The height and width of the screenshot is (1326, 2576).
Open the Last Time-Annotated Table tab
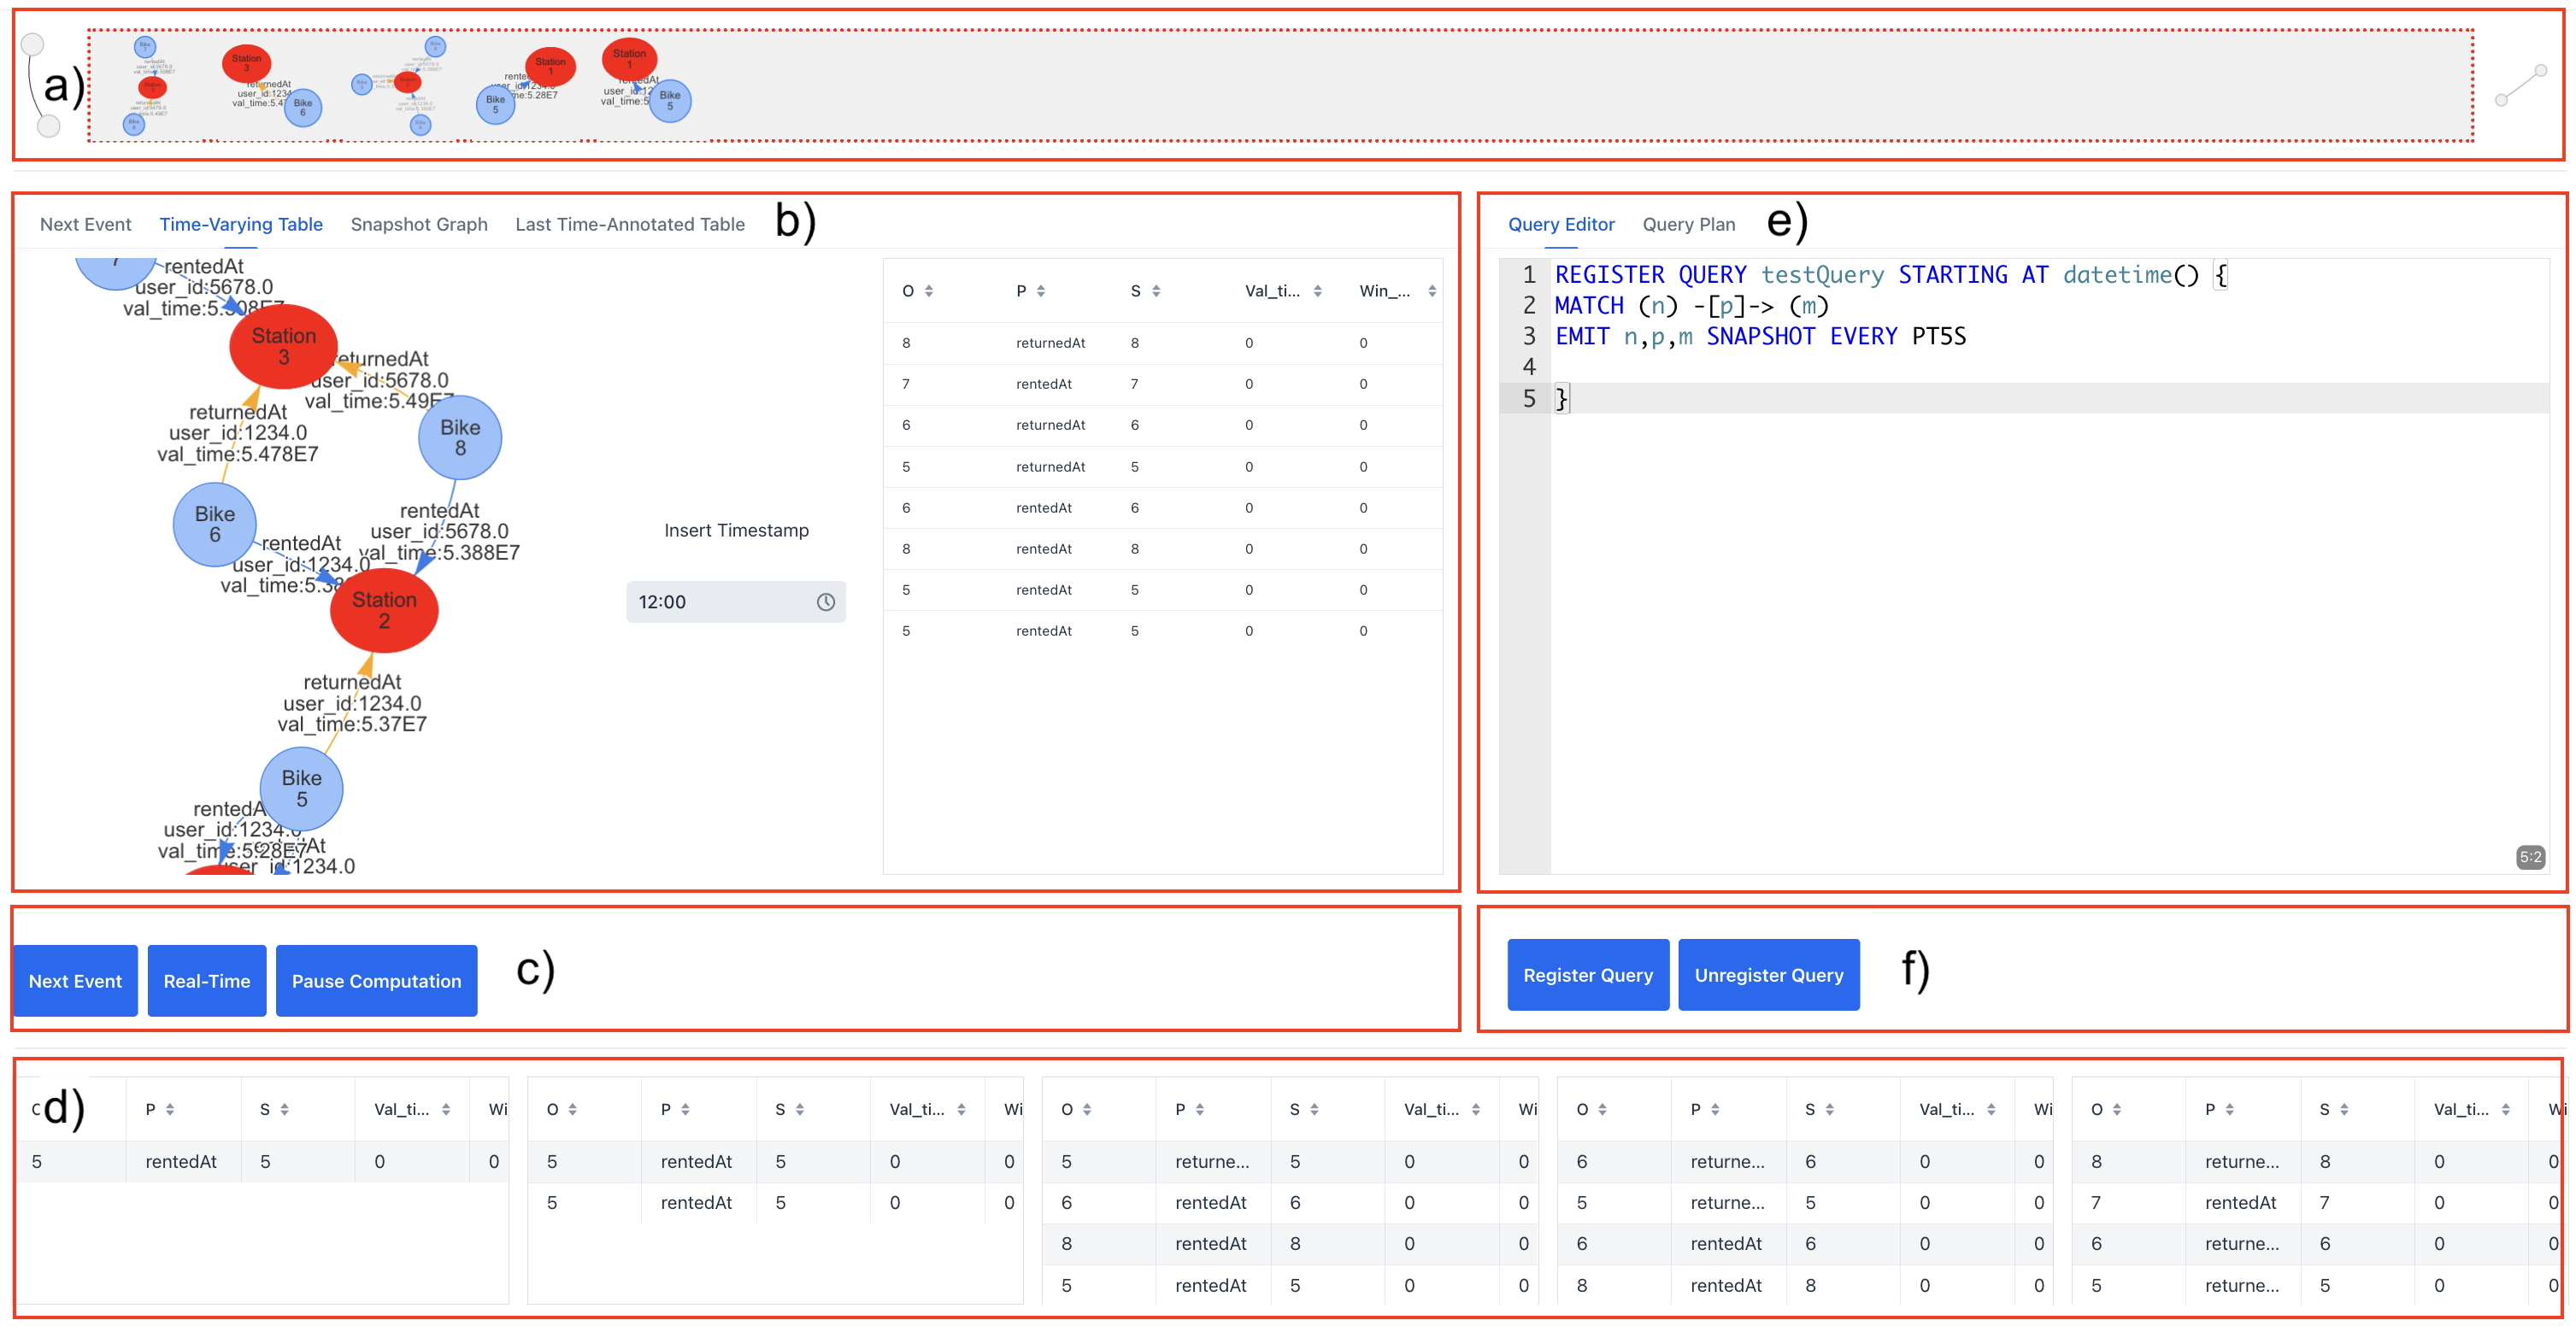click(629, 224)
